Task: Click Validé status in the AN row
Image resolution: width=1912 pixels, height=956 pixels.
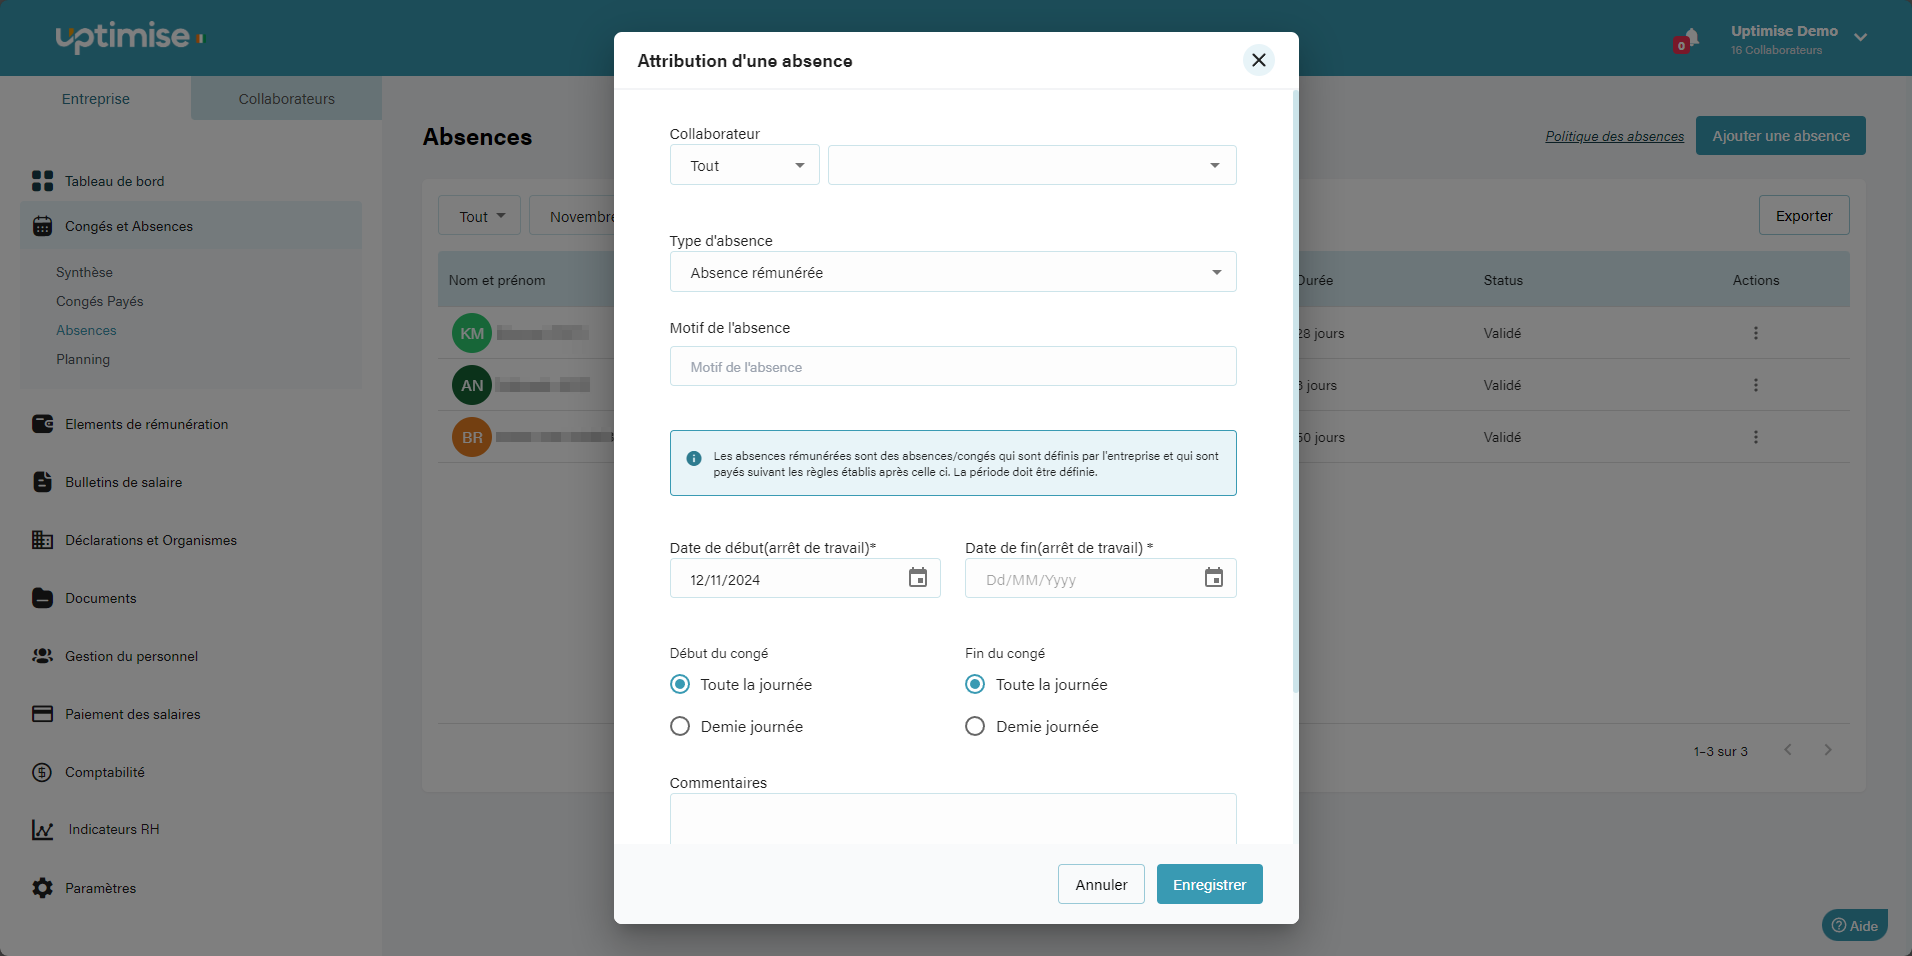Action: [x=1502, y=385]
